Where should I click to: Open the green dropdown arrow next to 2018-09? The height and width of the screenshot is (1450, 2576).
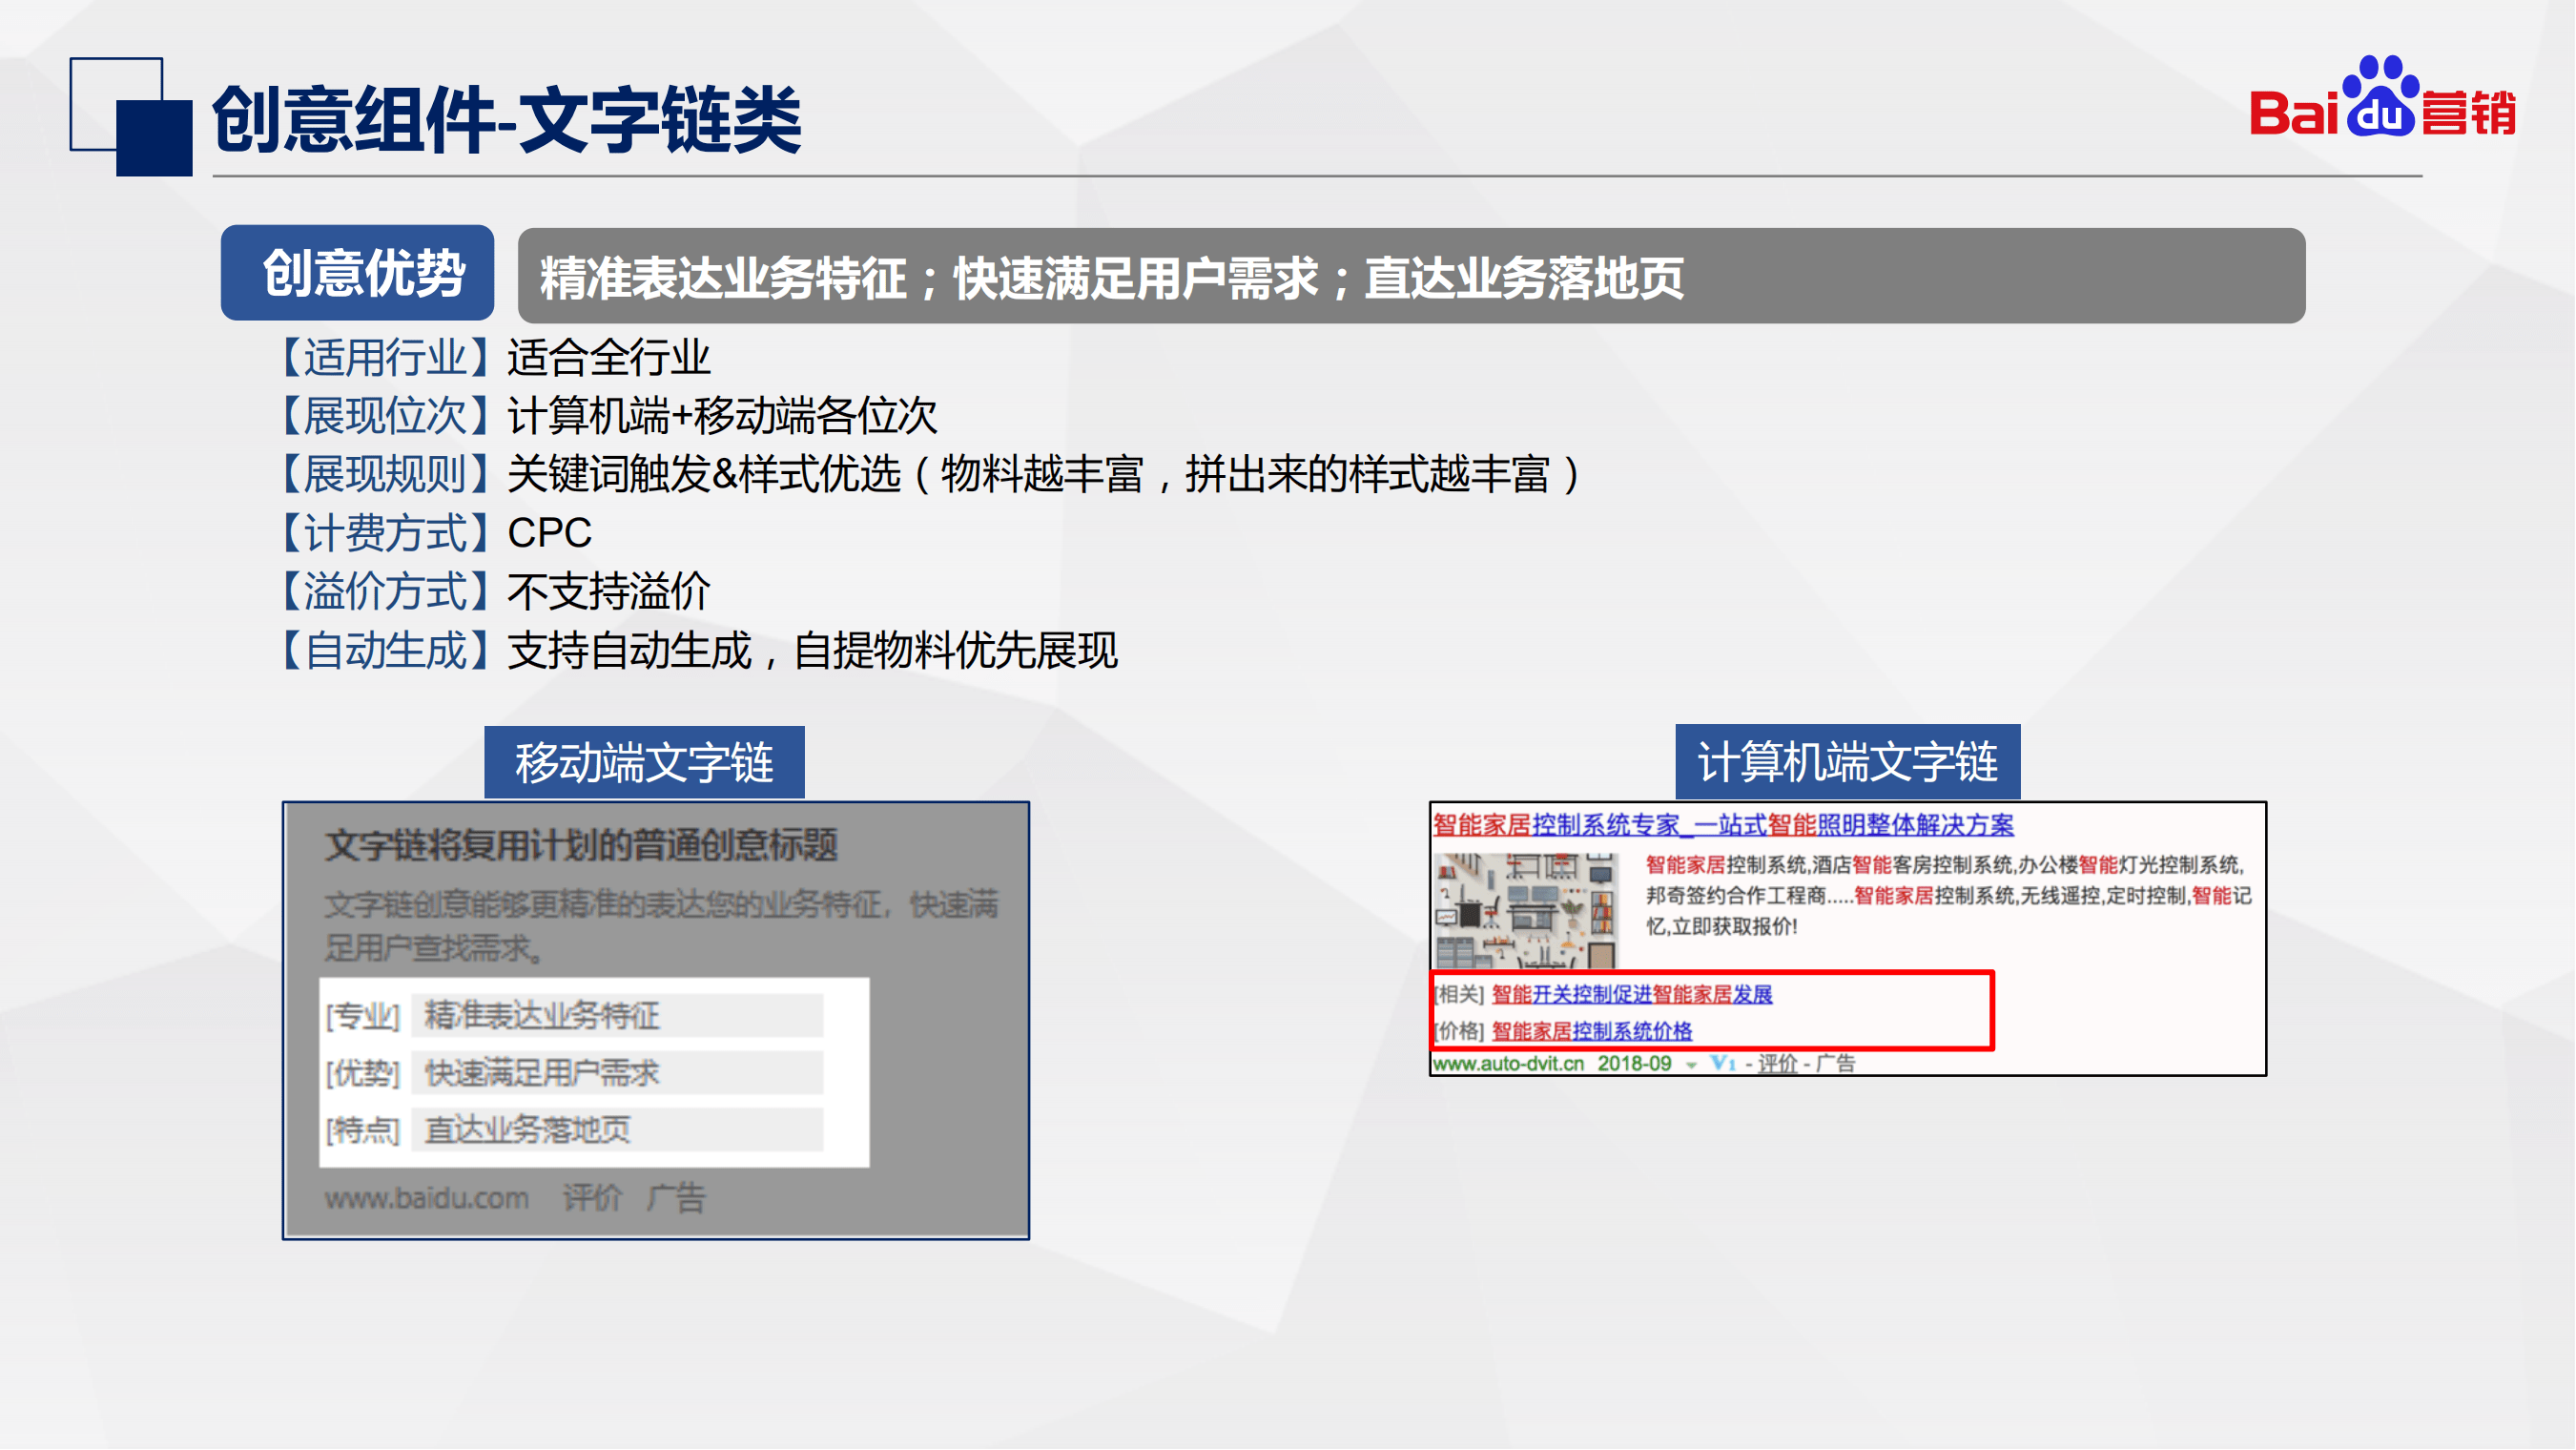tap(1692, 1065)
